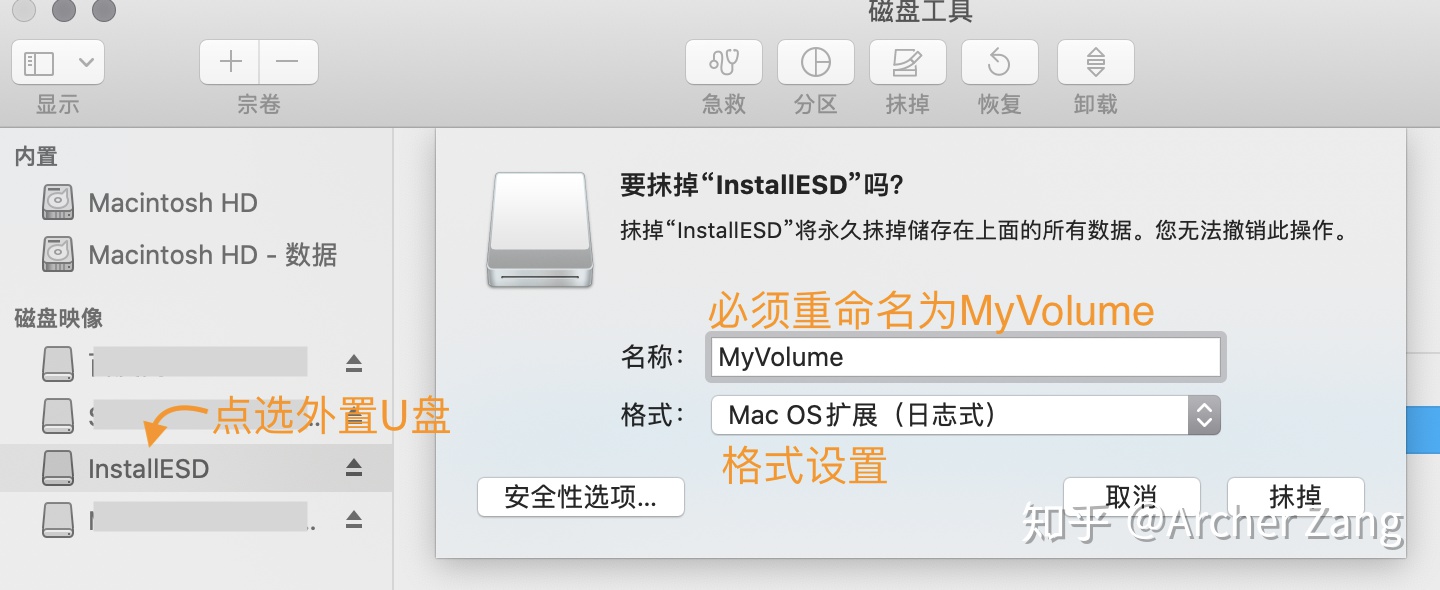Click the add volume (+) icon
Image resolution: width=1440 pixels, height=590 pixels.
point(229,61)
